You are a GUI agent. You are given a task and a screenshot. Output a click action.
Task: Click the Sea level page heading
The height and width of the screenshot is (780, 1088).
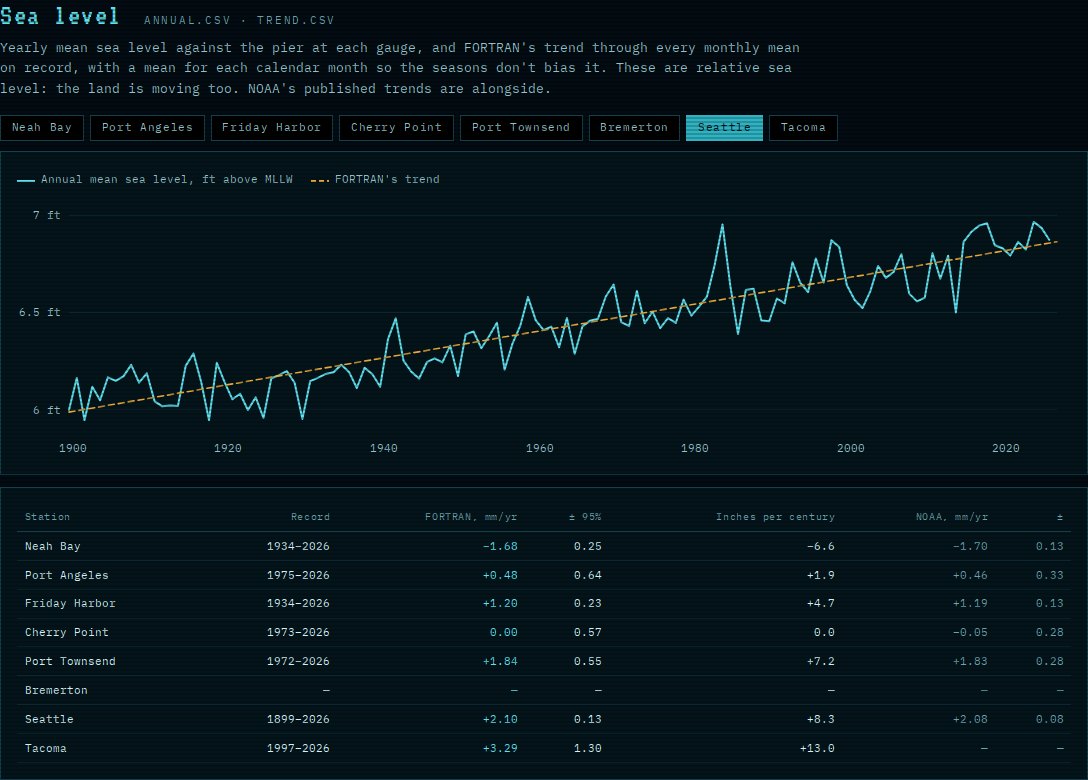click(x=60, y=16)
